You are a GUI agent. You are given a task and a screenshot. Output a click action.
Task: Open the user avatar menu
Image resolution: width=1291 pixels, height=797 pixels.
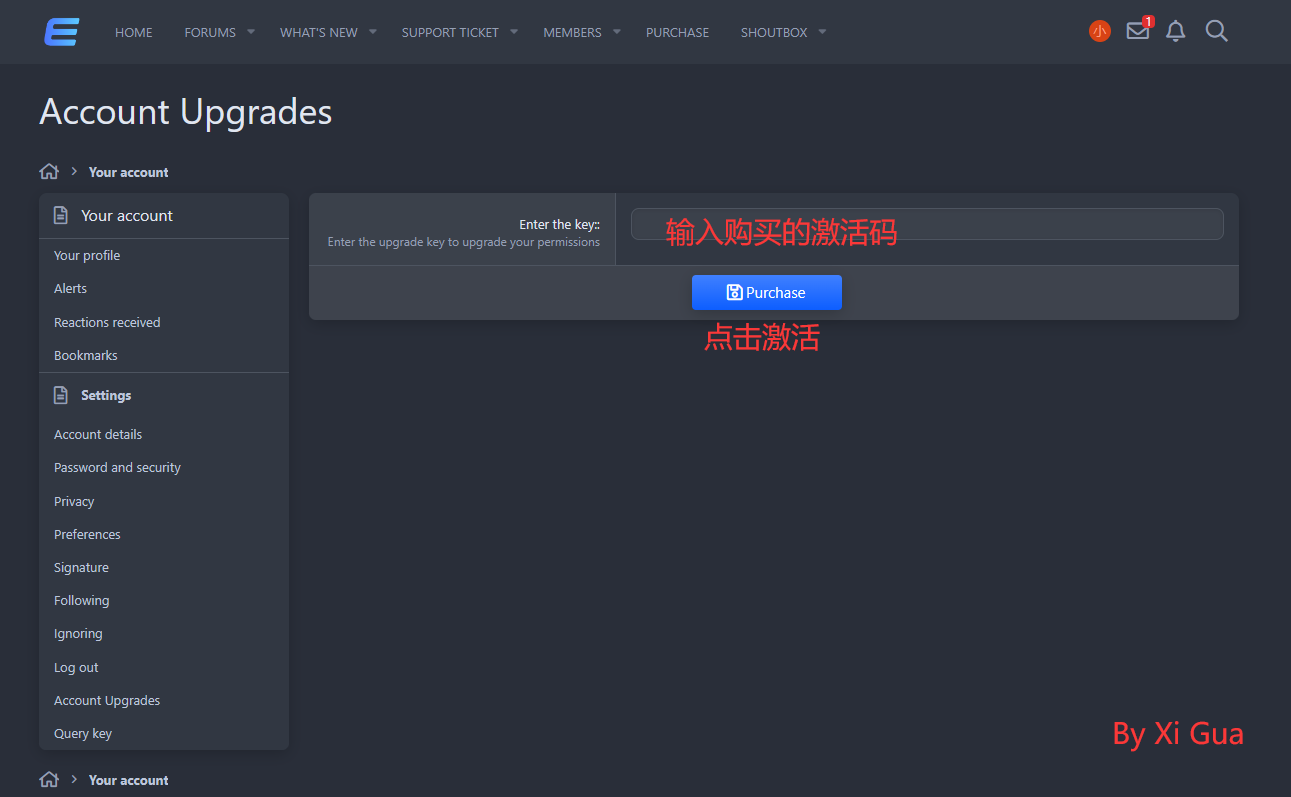coord(1099,32)
